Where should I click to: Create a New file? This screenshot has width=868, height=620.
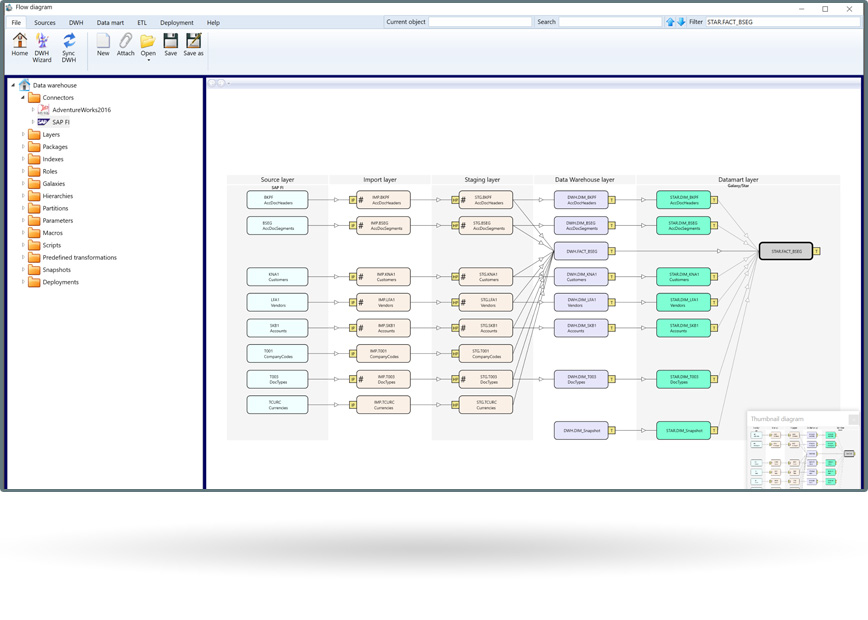103,40
